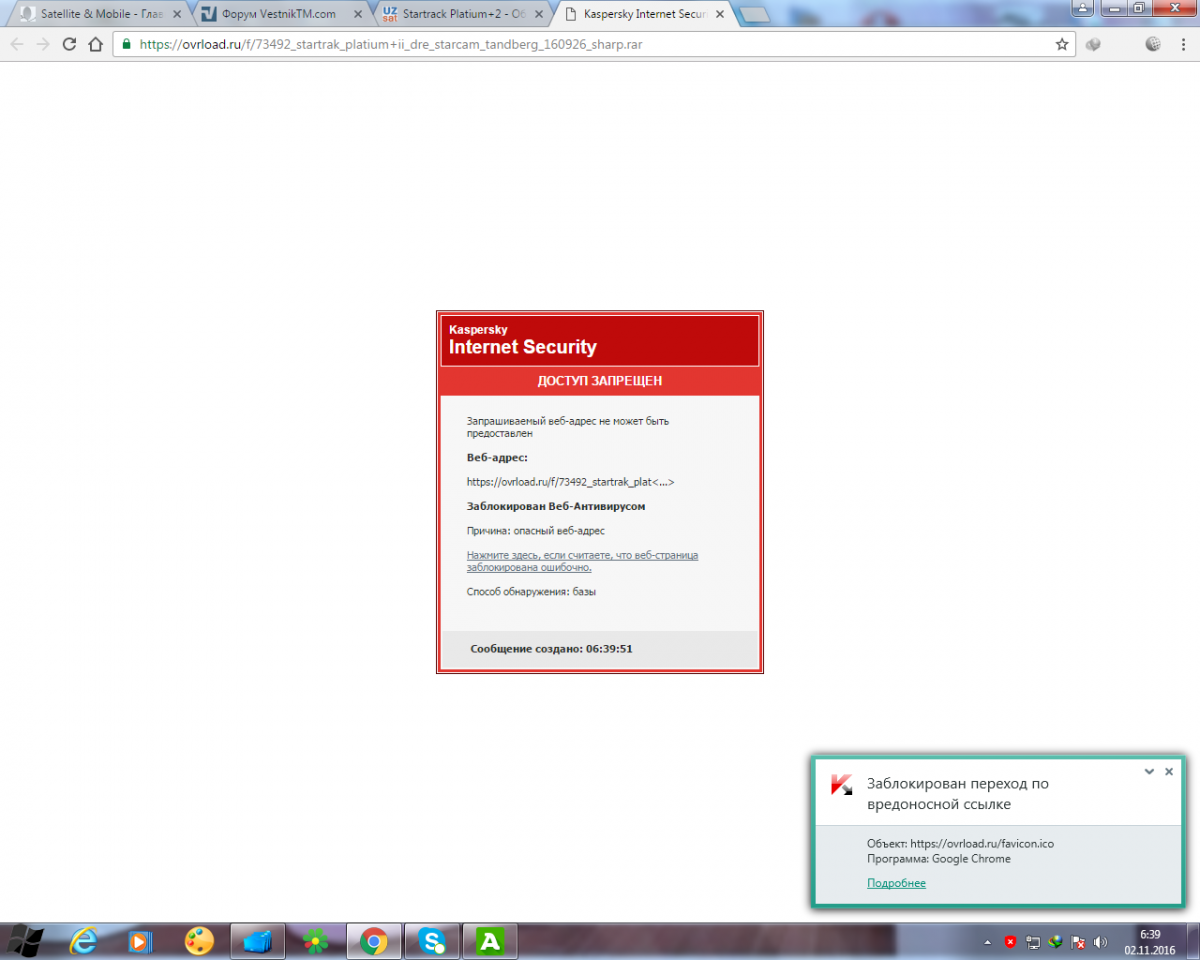This screenshot has width=1200, height=960.
Task: Open the 'Подробнее' link in notification
Action: pos(896,883)
